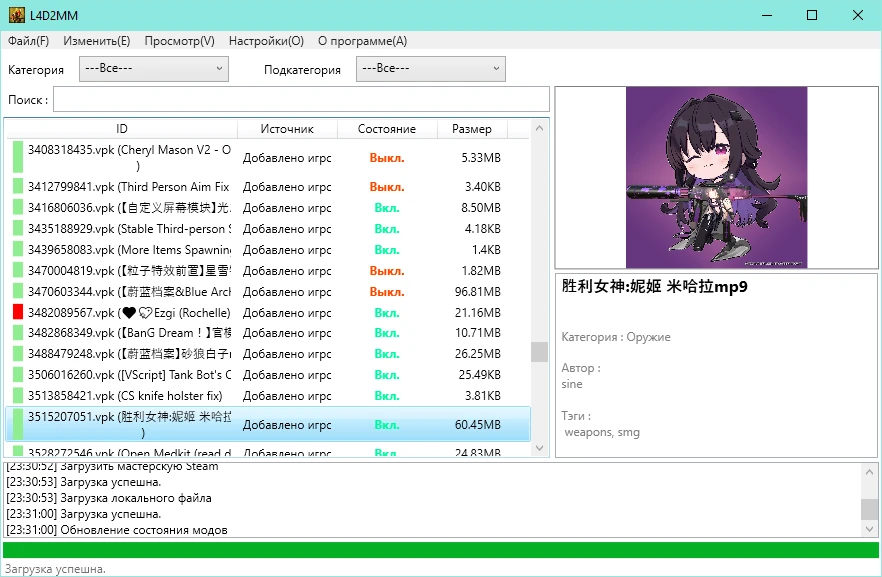This screenshot has height=577, width=882.
Task: Toggle Выкл. state of 3470603344.vpk
Action: [x=386, y=292]
